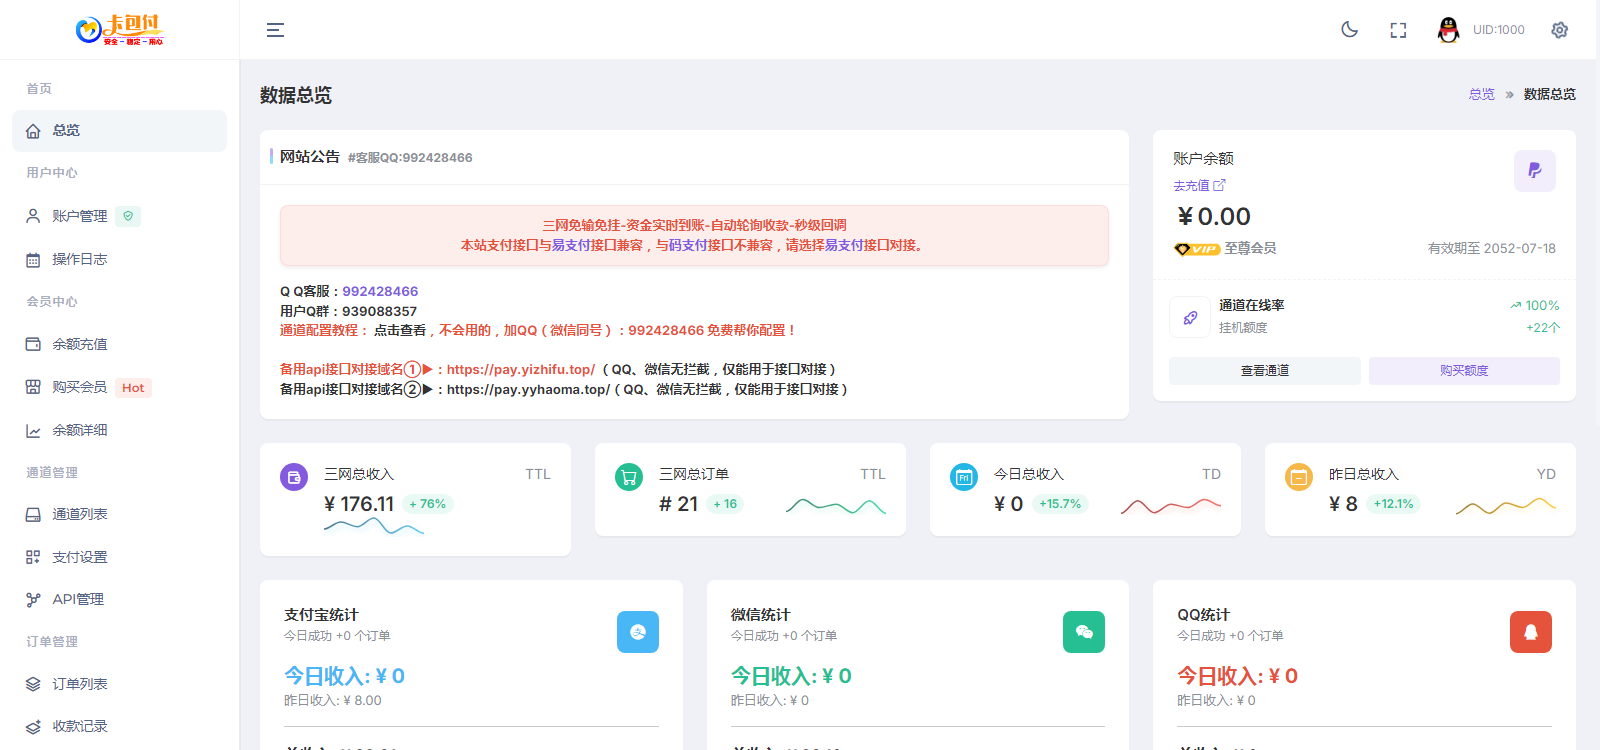1600x750 pixels.
Task: Click the wallet icon beside 余额充值
Action: [x=33, y=344]
